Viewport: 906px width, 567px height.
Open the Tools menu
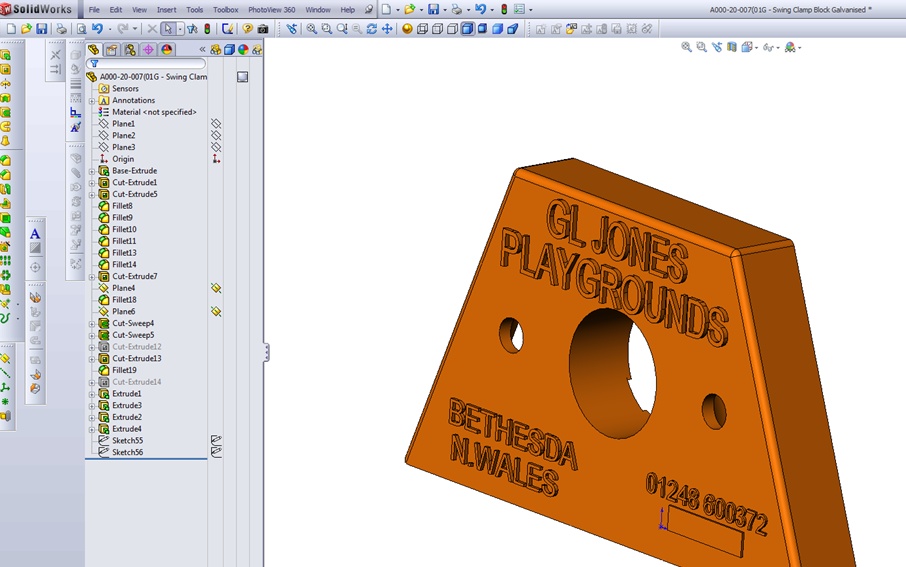pyautogui.click(x=194, y=10)
